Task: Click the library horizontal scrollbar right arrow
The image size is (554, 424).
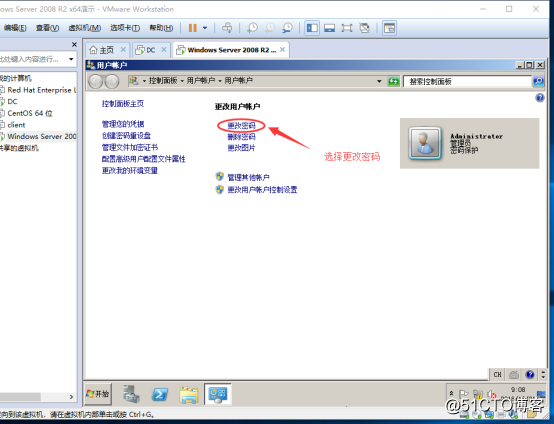Action: click(71, 397)
